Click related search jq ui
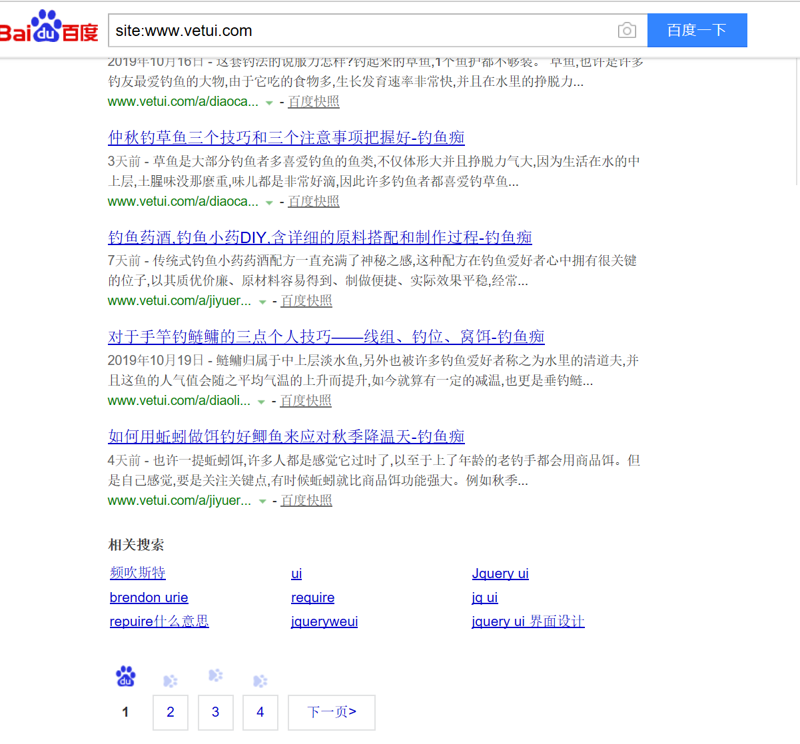800x744 pixels. click(x=485, y=598)
